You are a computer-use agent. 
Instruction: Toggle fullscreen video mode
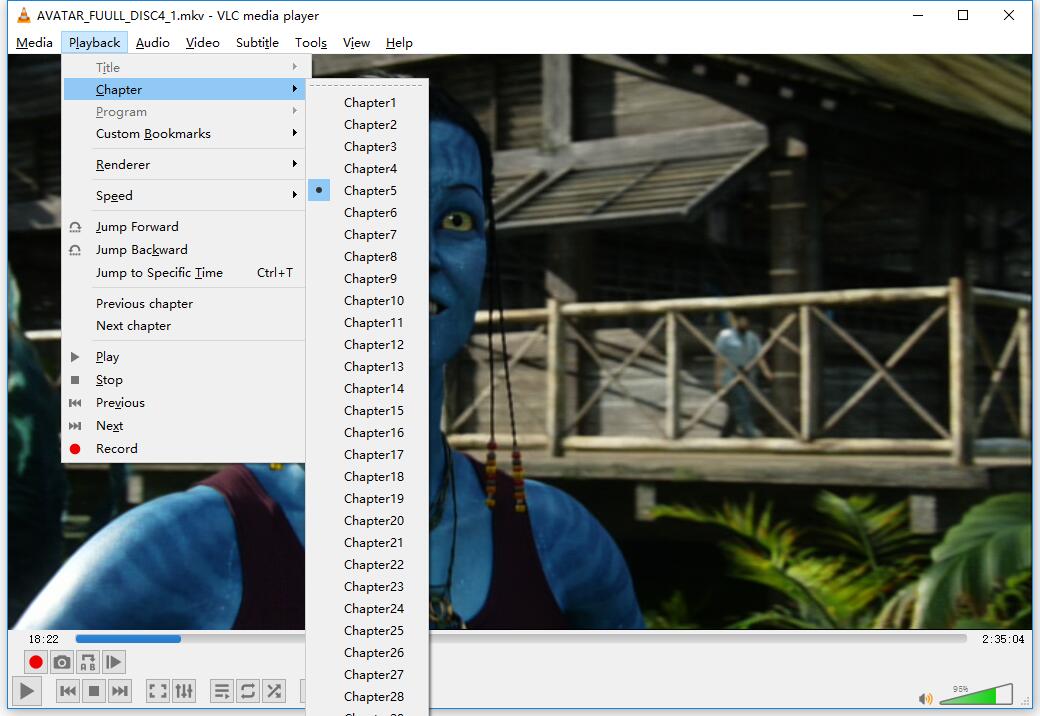158,691
